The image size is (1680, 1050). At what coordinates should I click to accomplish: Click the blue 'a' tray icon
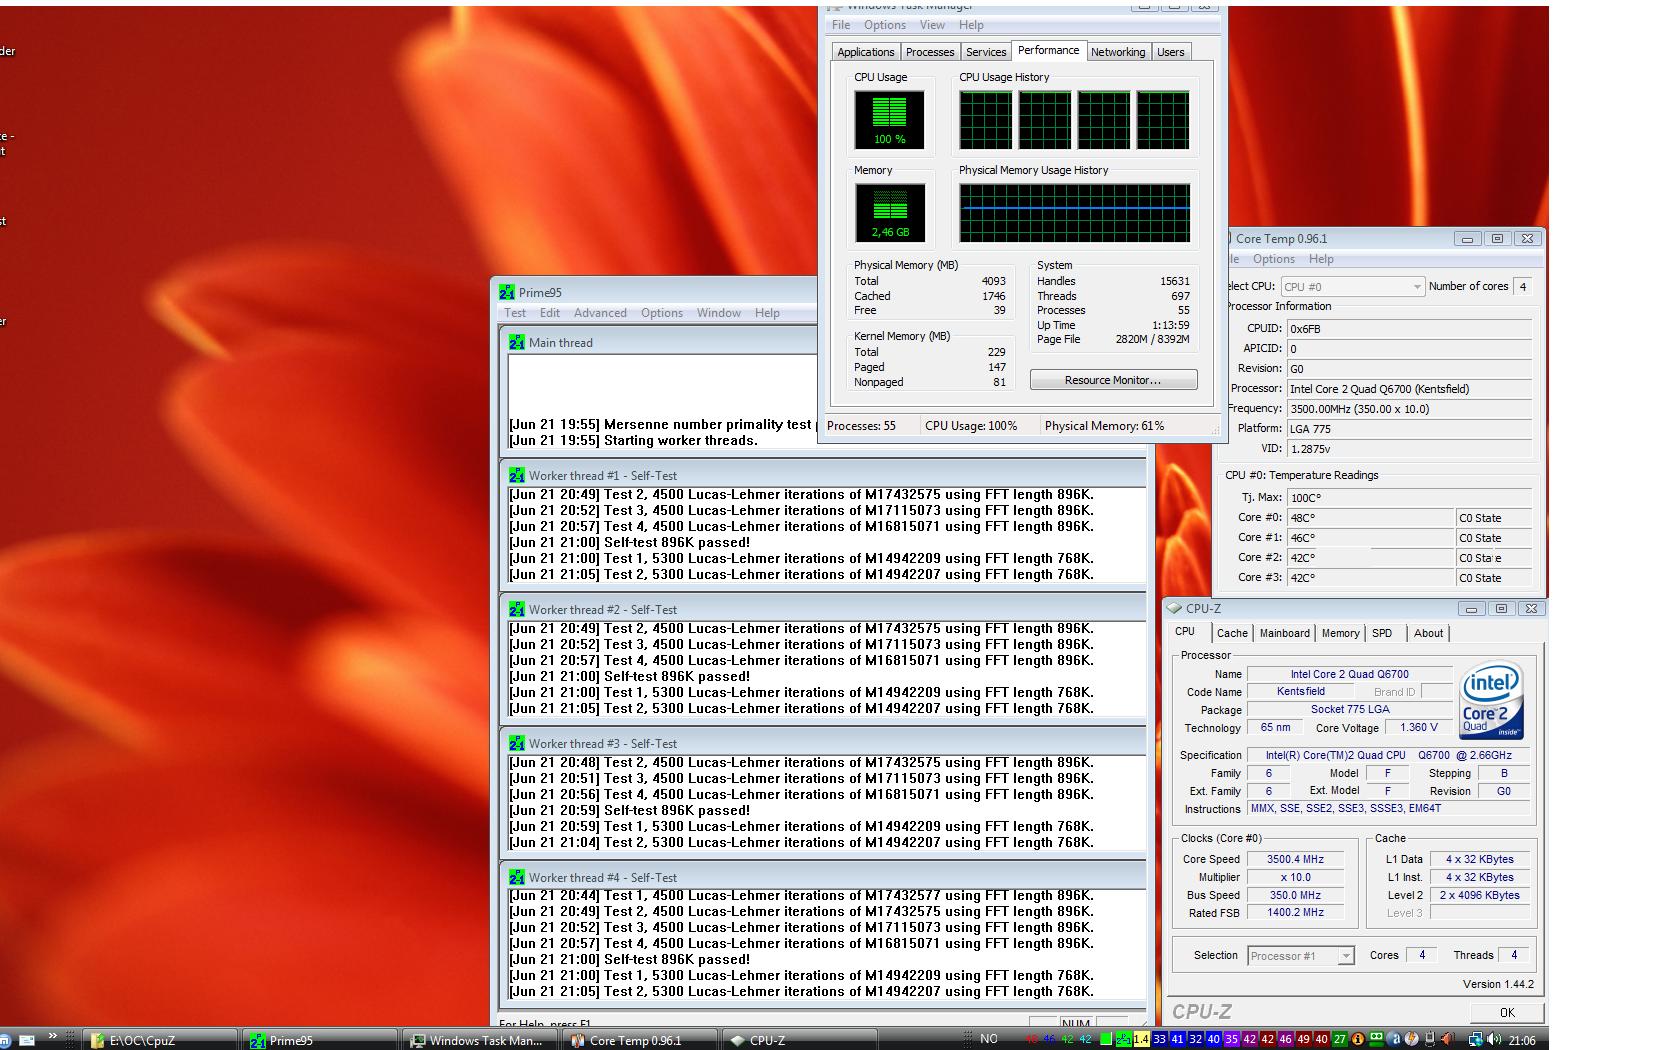pyautogui.click(x=1395, y=1039)
